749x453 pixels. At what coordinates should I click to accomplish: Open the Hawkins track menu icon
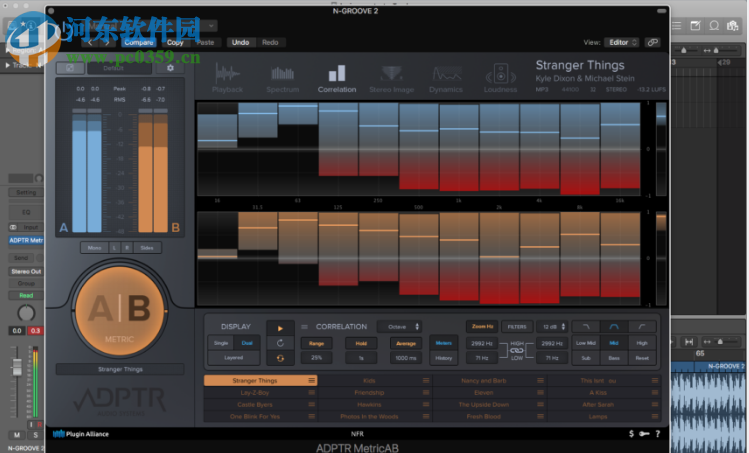pos(426,404)
